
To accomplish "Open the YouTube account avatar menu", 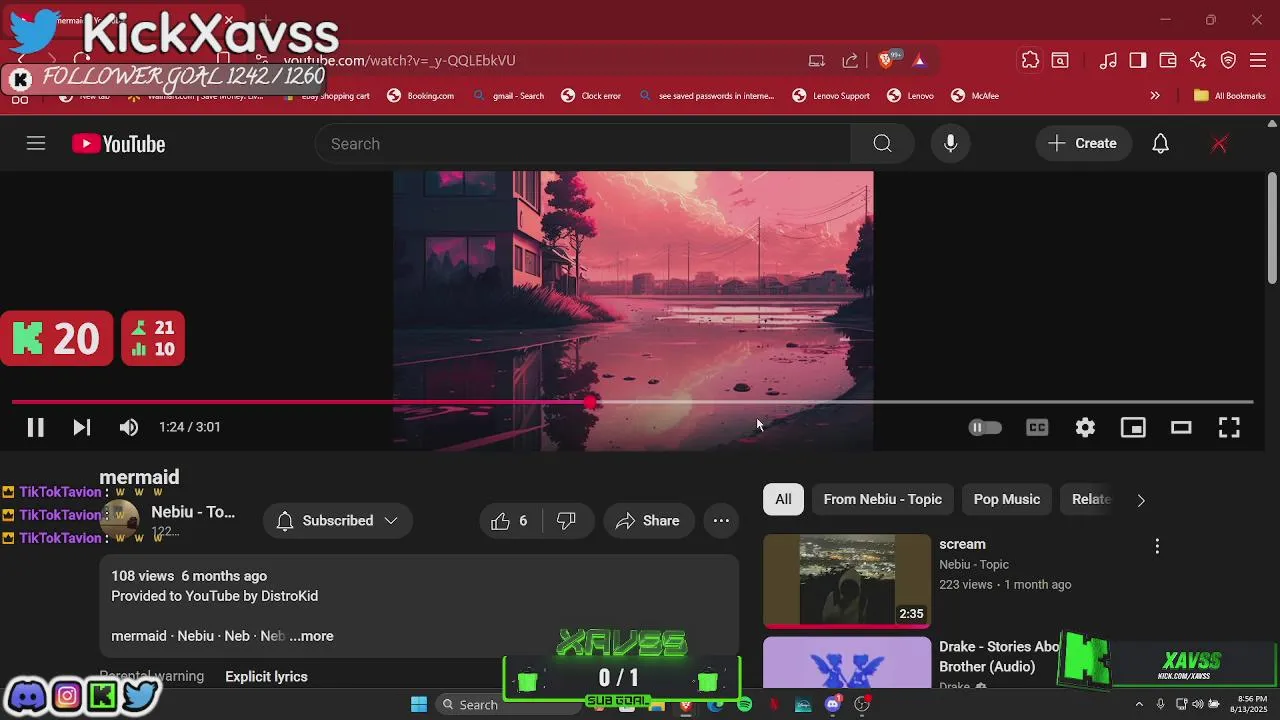I will click(x=1219, y=144).
